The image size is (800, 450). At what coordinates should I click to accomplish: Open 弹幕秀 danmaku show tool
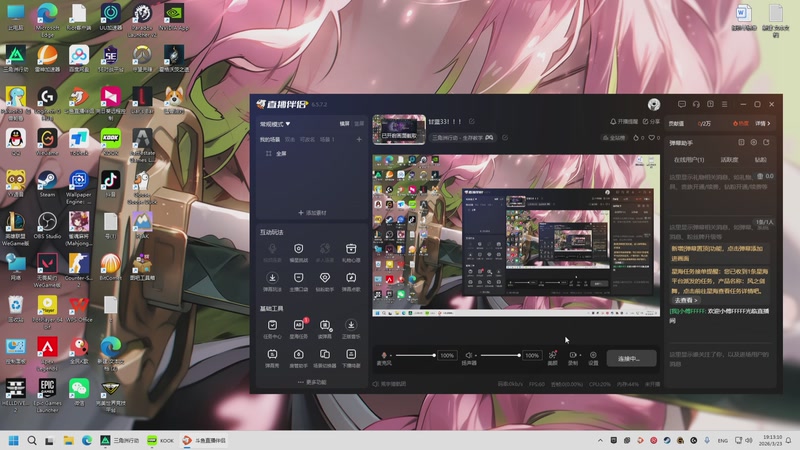tap(272, 358)
